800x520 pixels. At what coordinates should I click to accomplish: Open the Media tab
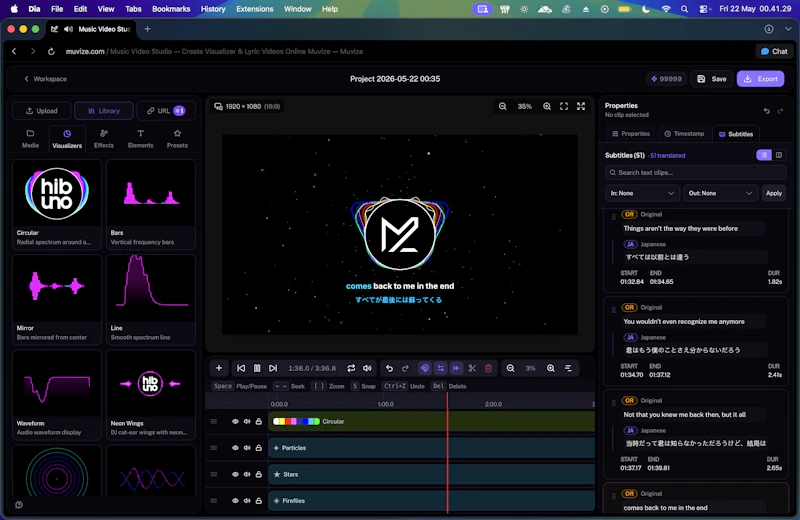(30, 139)
